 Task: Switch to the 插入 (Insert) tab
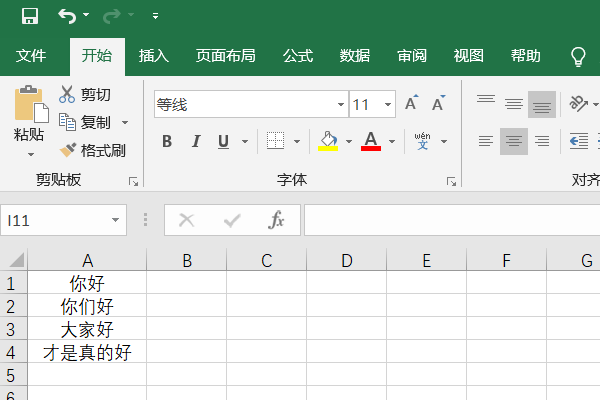153,56
